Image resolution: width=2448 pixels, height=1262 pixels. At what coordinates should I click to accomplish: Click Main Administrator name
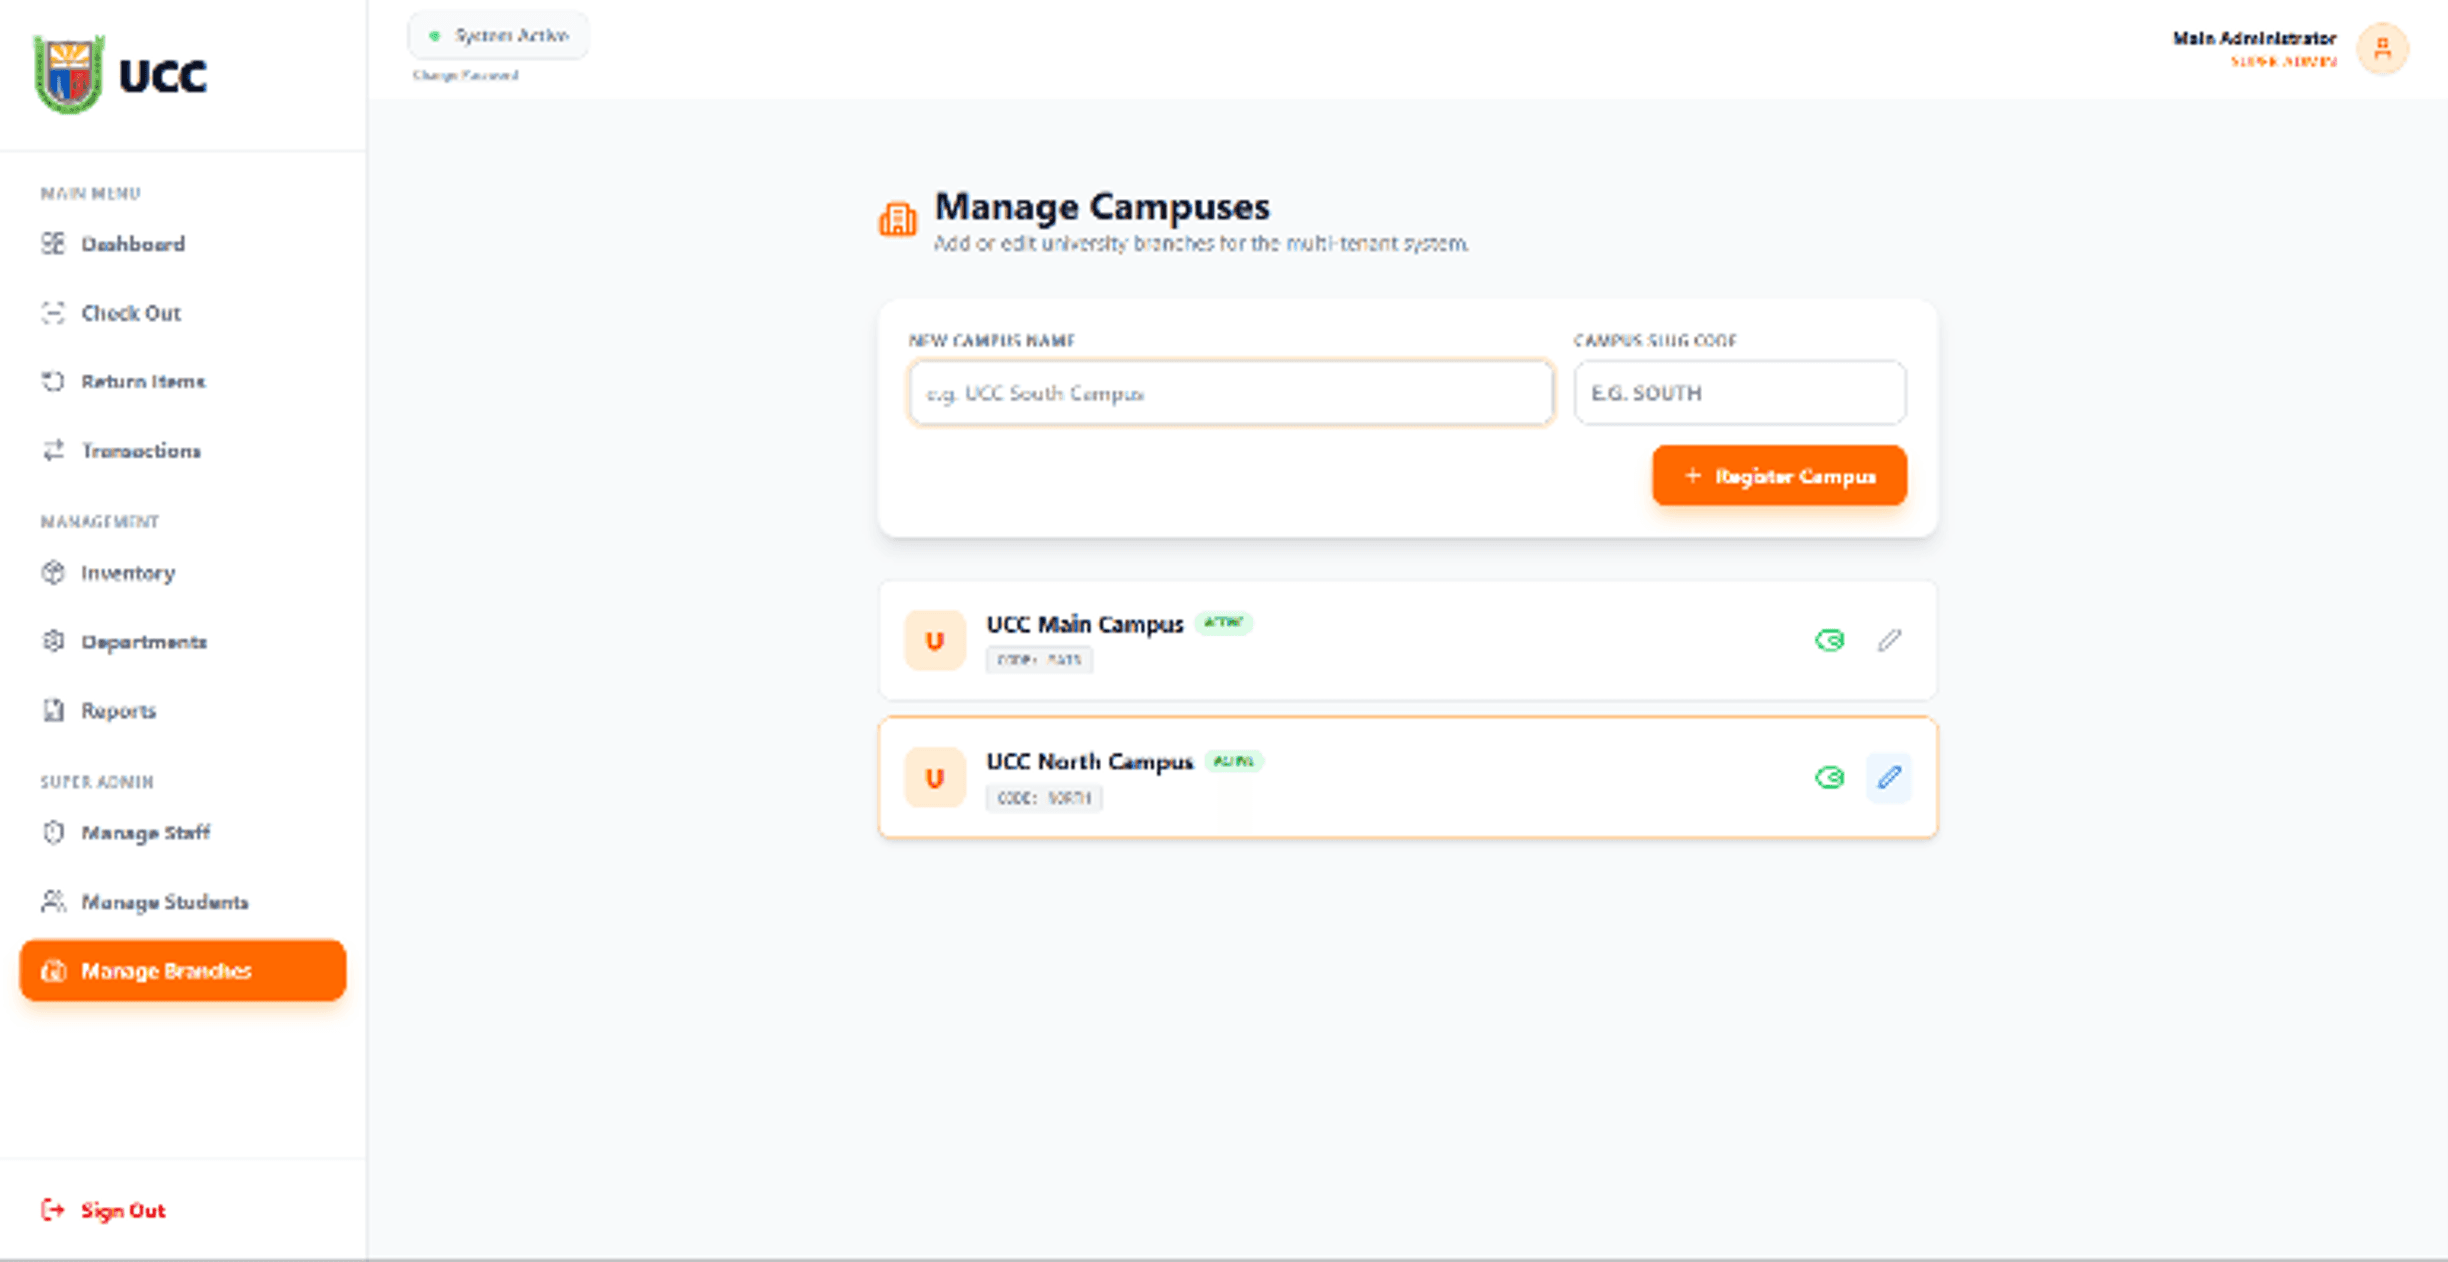(2254, 38)
